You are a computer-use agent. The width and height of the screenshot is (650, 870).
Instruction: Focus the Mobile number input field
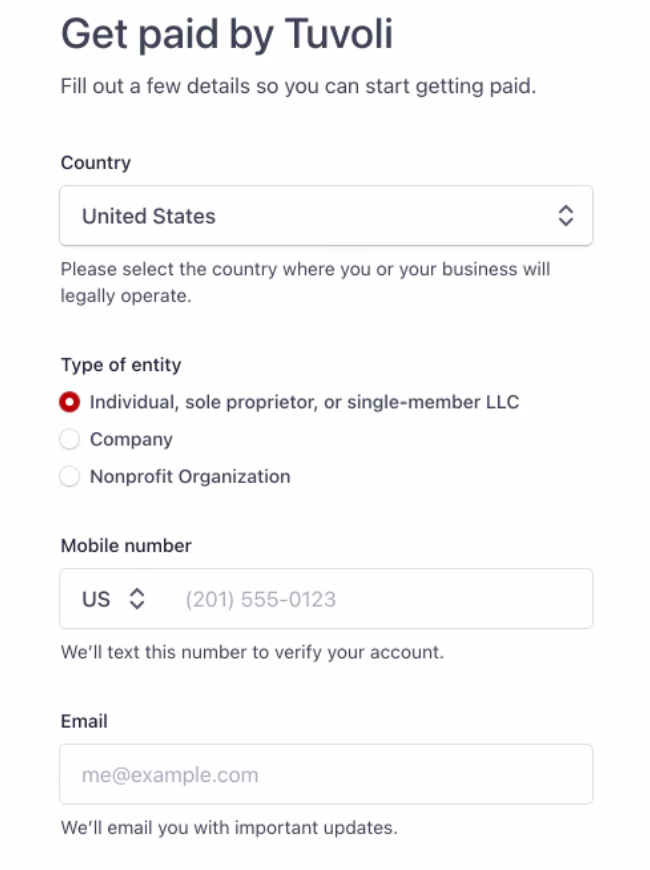(x=380, y=600)
